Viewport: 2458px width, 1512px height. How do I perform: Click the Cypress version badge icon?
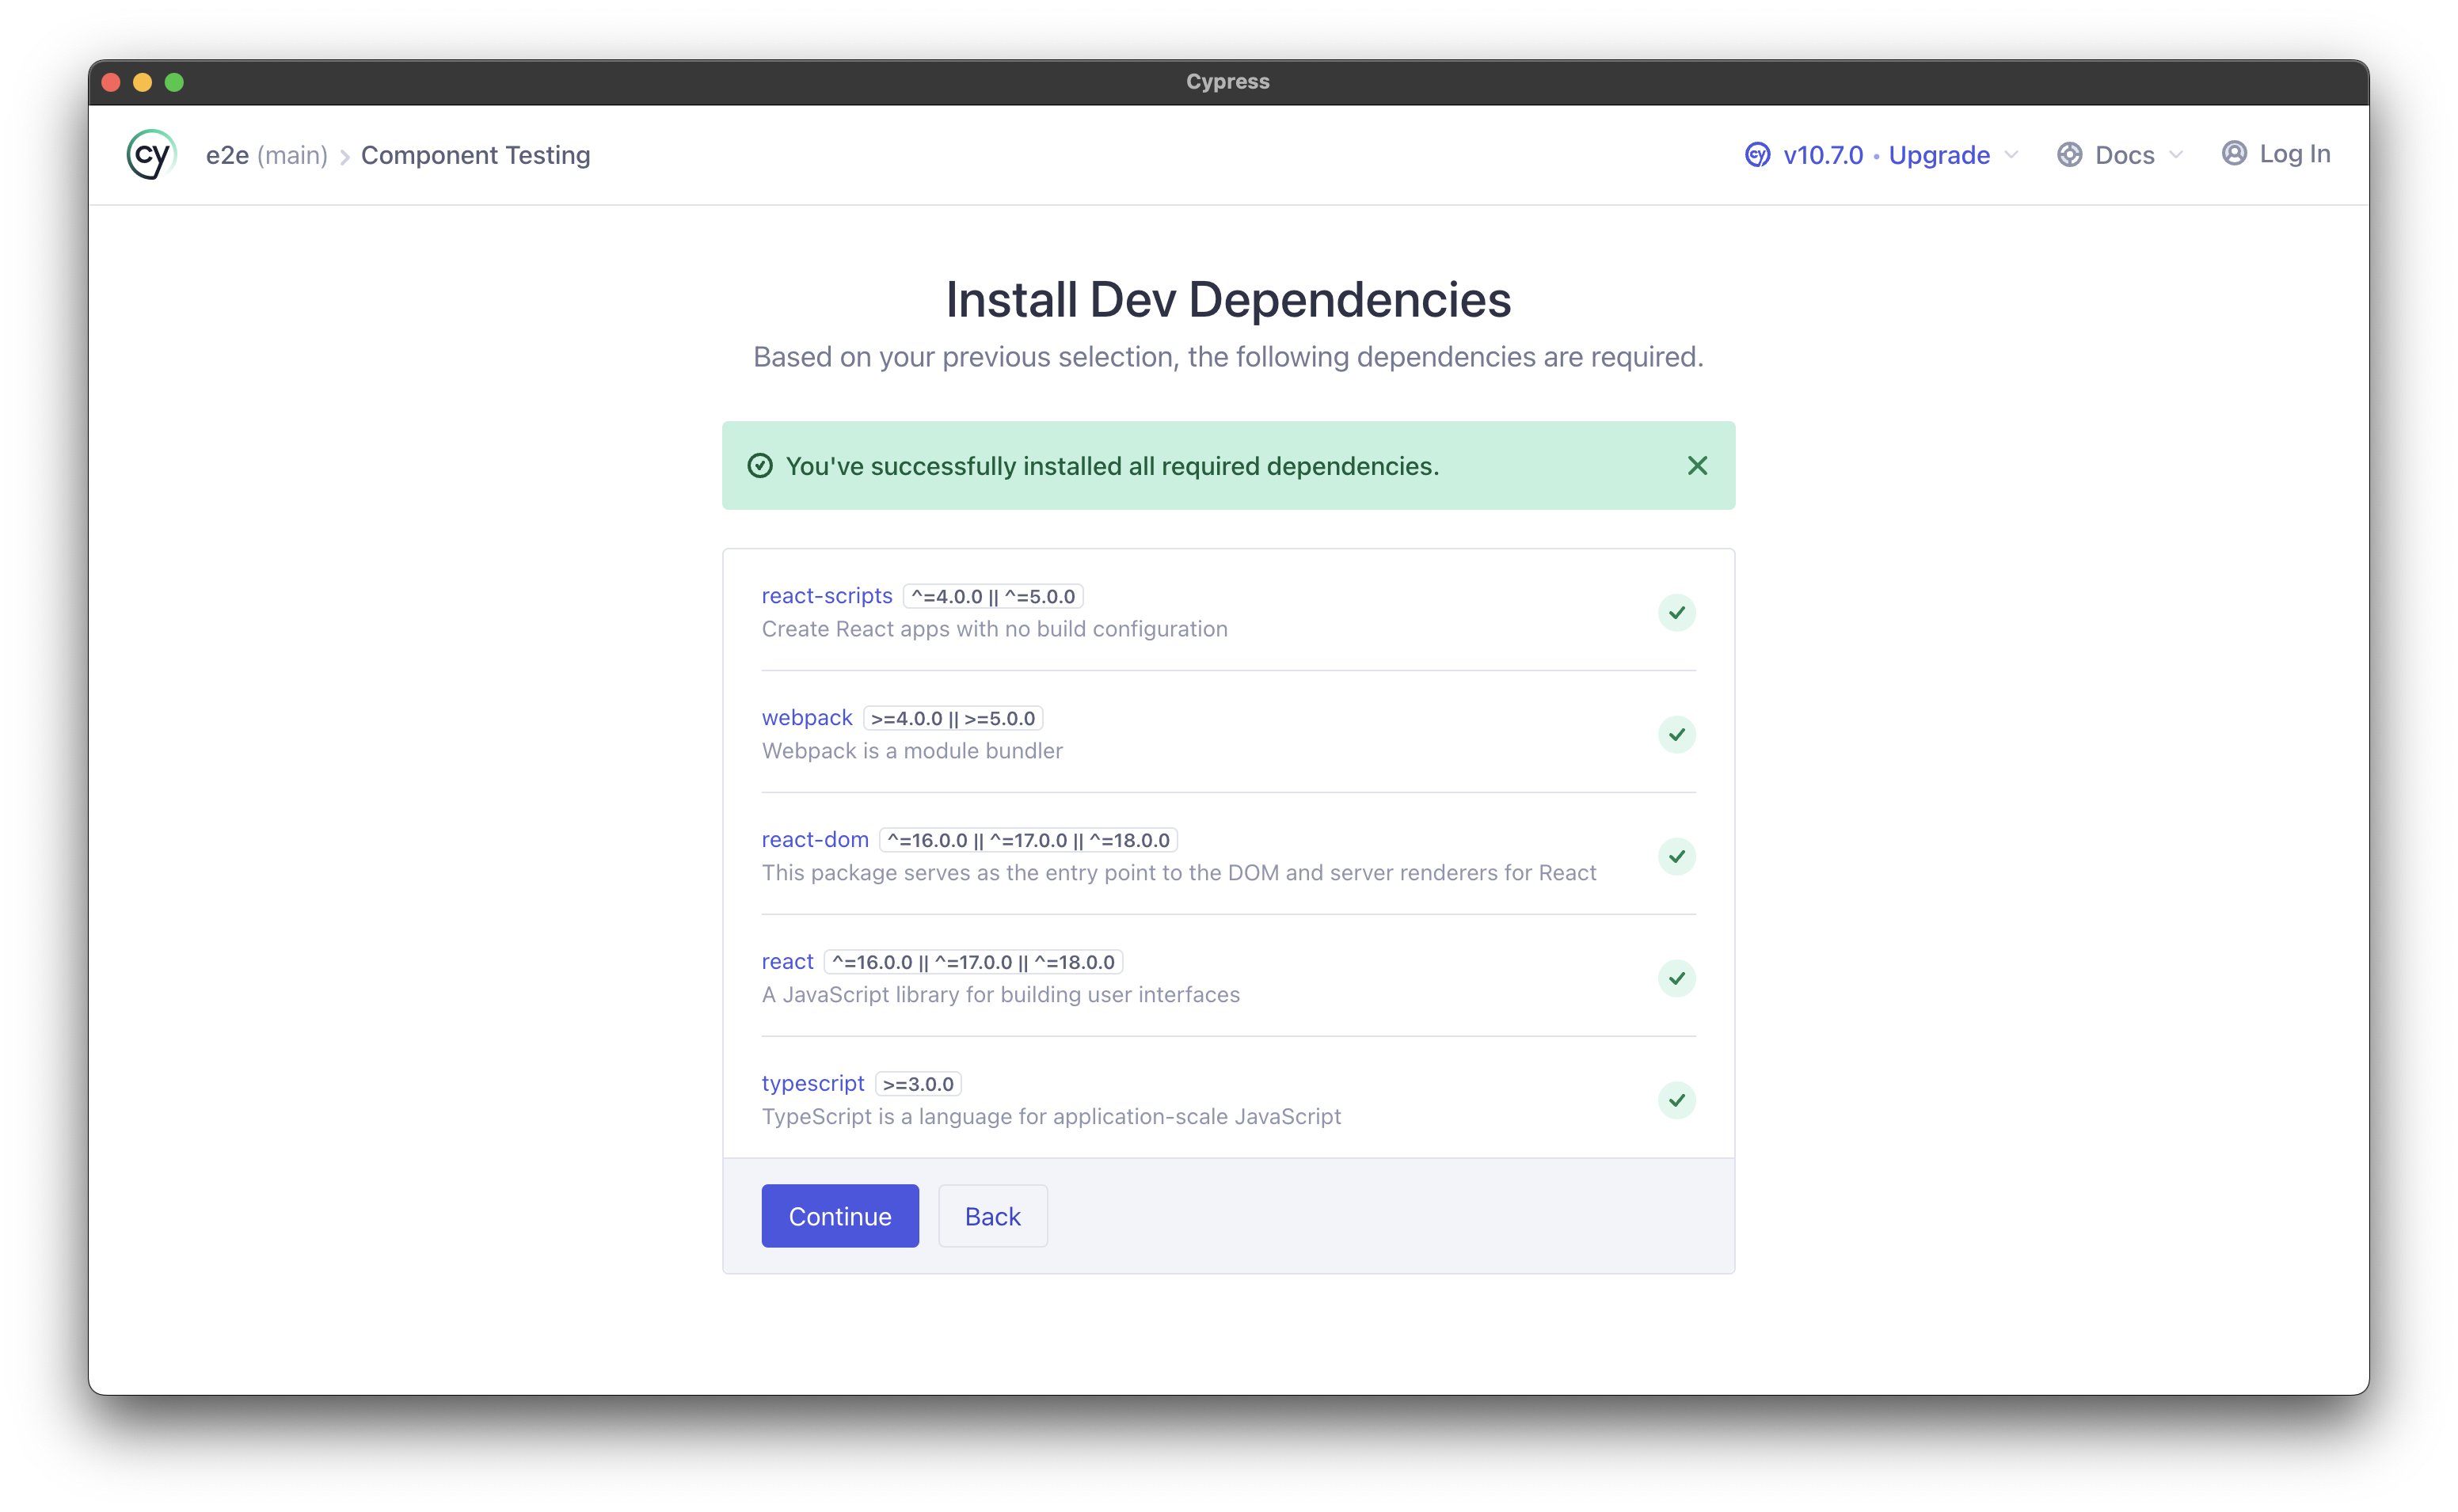pos(1757,155)
